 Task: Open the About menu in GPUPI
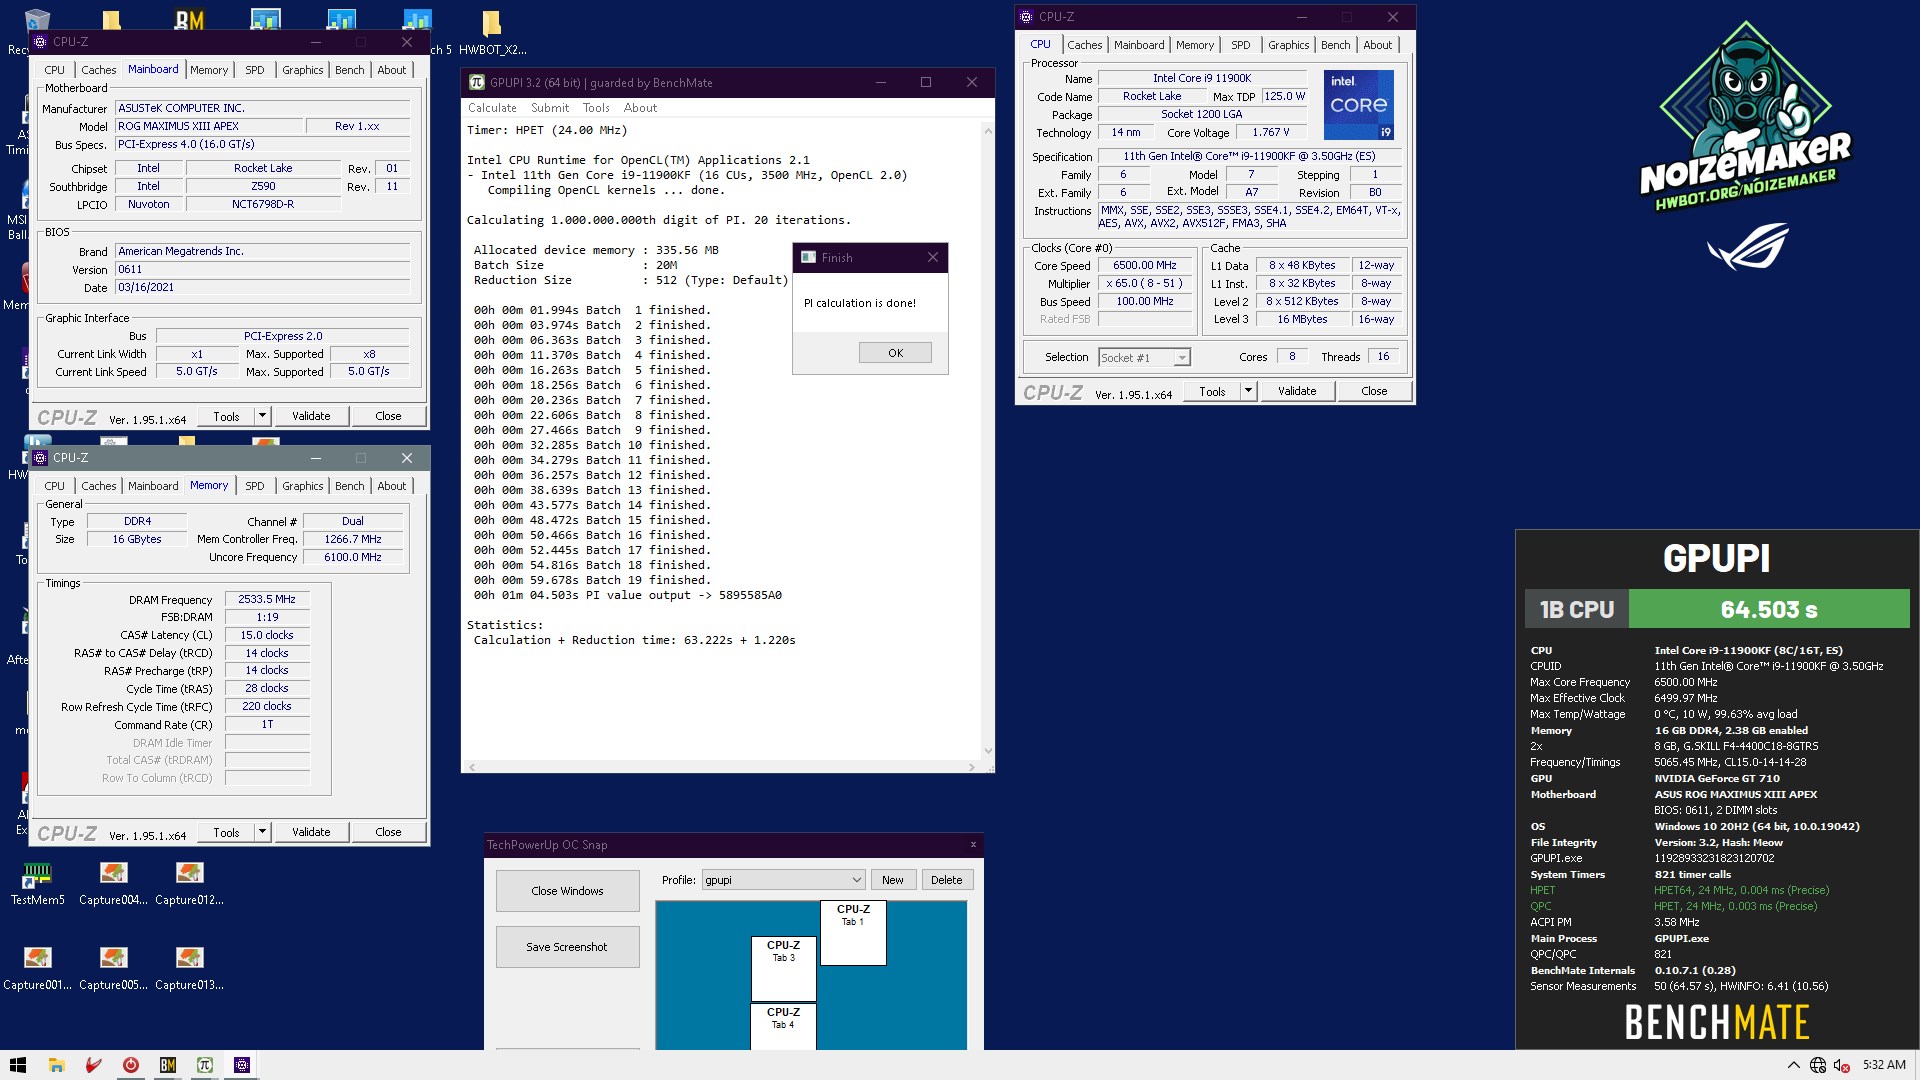pyautogui.click(x=640, y=108)
